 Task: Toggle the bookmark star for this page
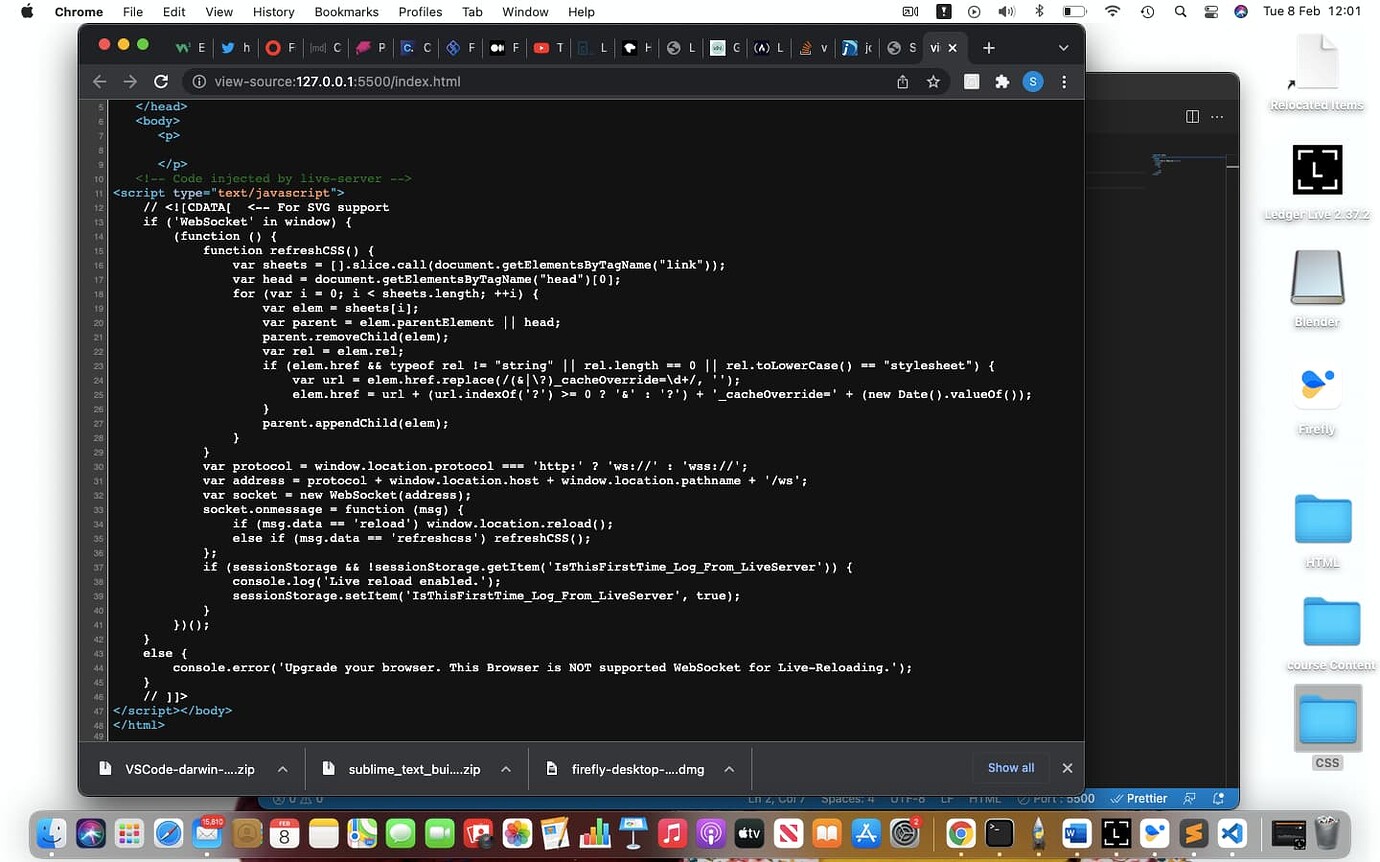coord(934,82)
